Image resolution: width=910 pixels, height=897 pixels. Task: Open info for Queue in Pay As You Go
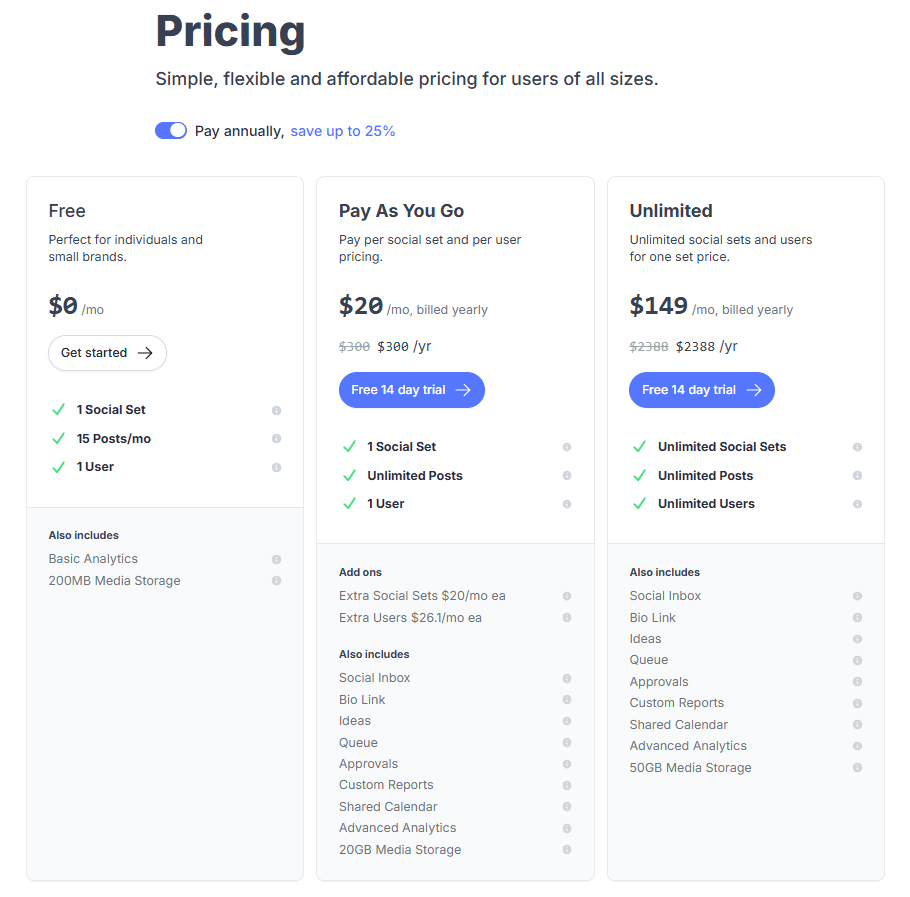(567, 742)
